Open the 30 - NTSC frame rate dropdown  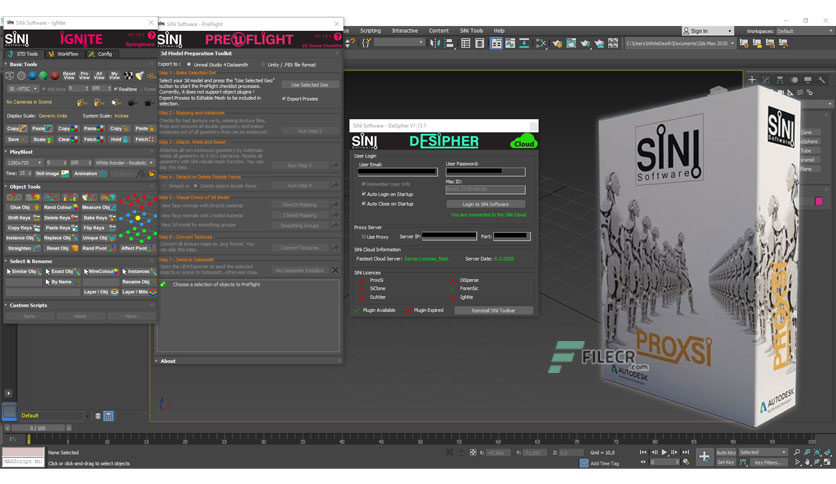pos(22,88)
